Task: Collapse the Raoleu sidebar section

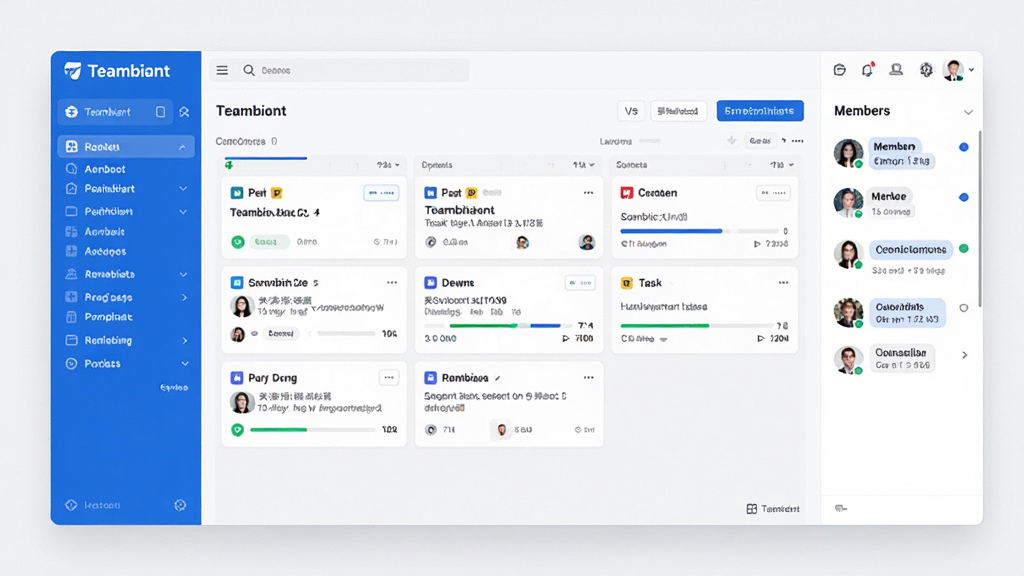Action: pos(182,147)
